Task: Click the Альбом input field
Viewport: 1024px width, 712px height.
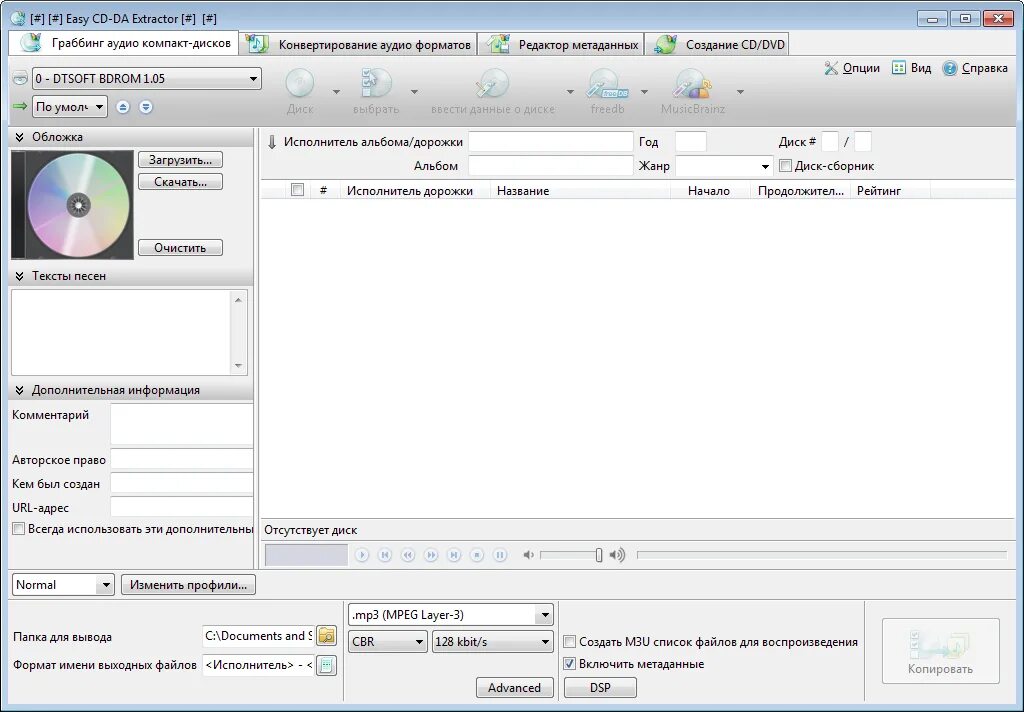Action: click(x=551, y=166)
